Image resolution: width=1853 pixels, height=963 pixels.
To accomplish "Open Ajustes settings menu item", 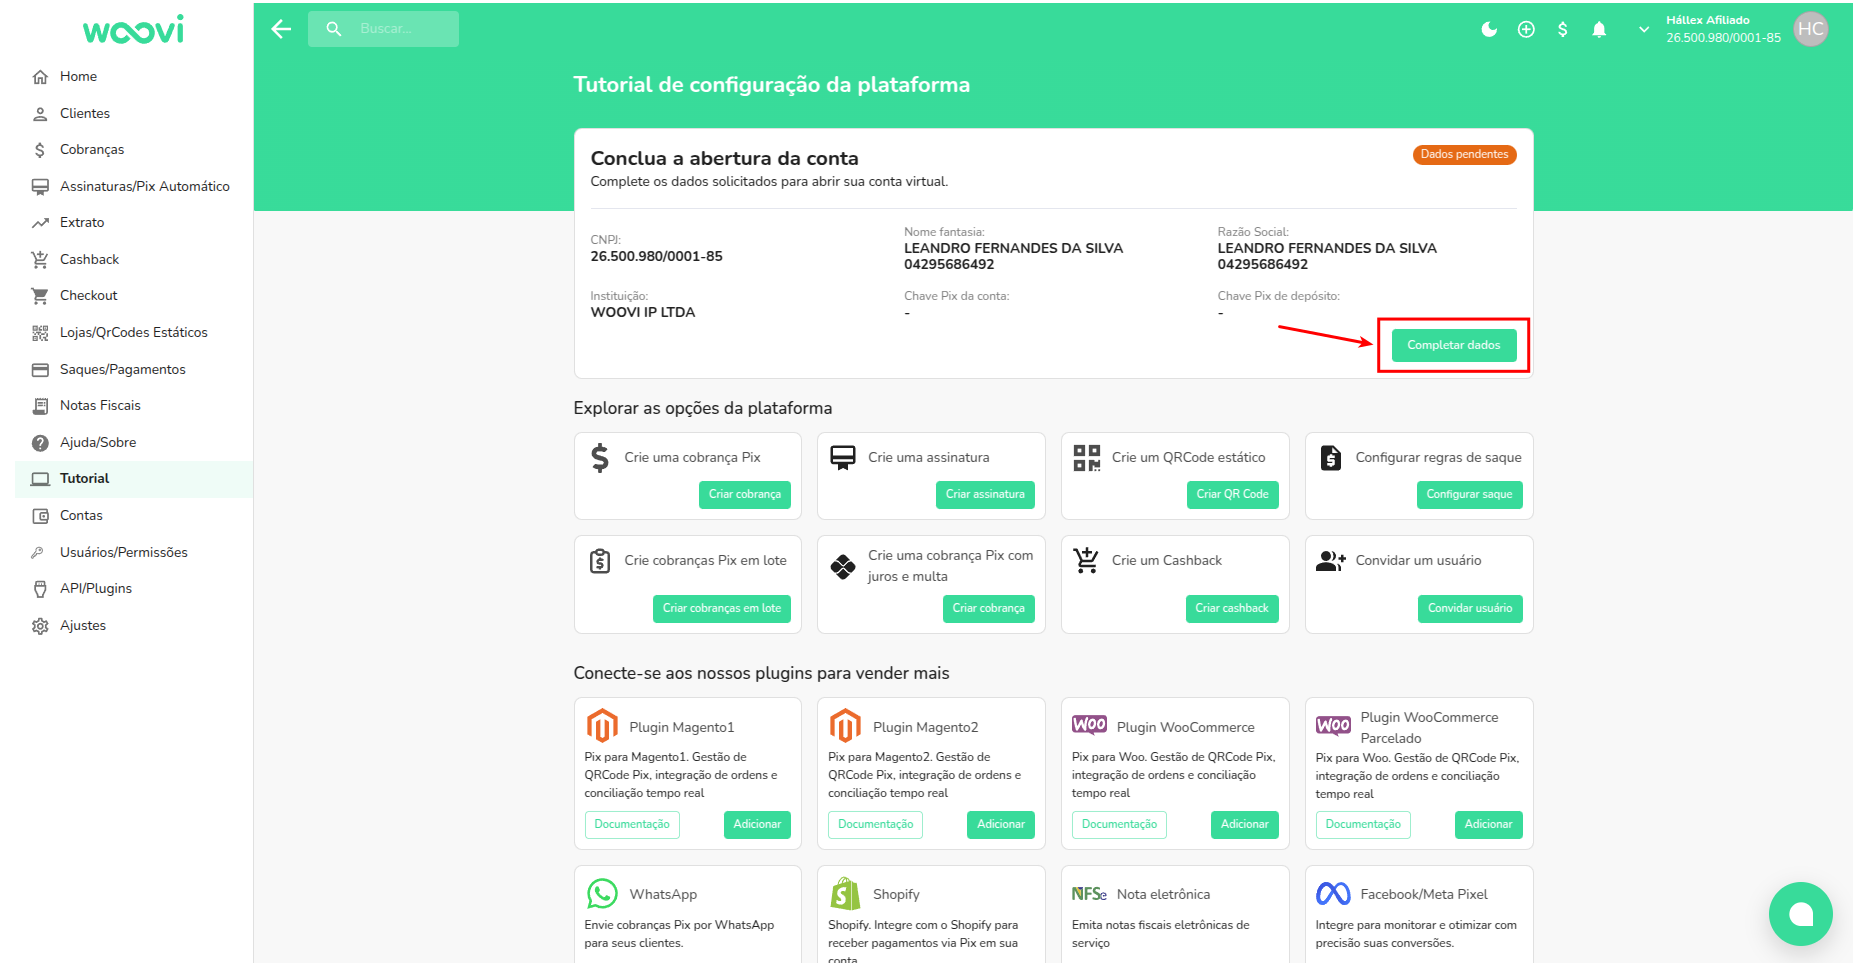I will [83, 625].
